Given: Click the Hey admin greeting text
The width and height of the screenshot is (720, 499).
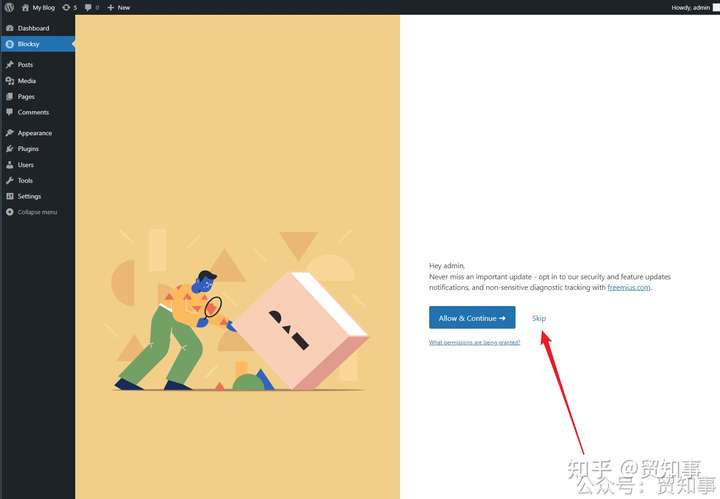Looking at the screenshot, I should point(447,265).
